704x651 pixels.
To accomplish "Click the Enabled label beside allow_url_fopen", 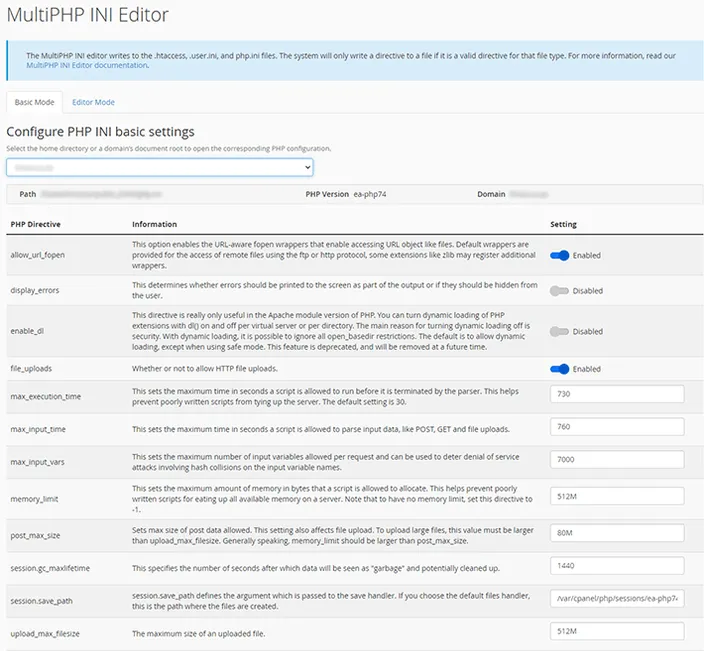I will point(586,255).
